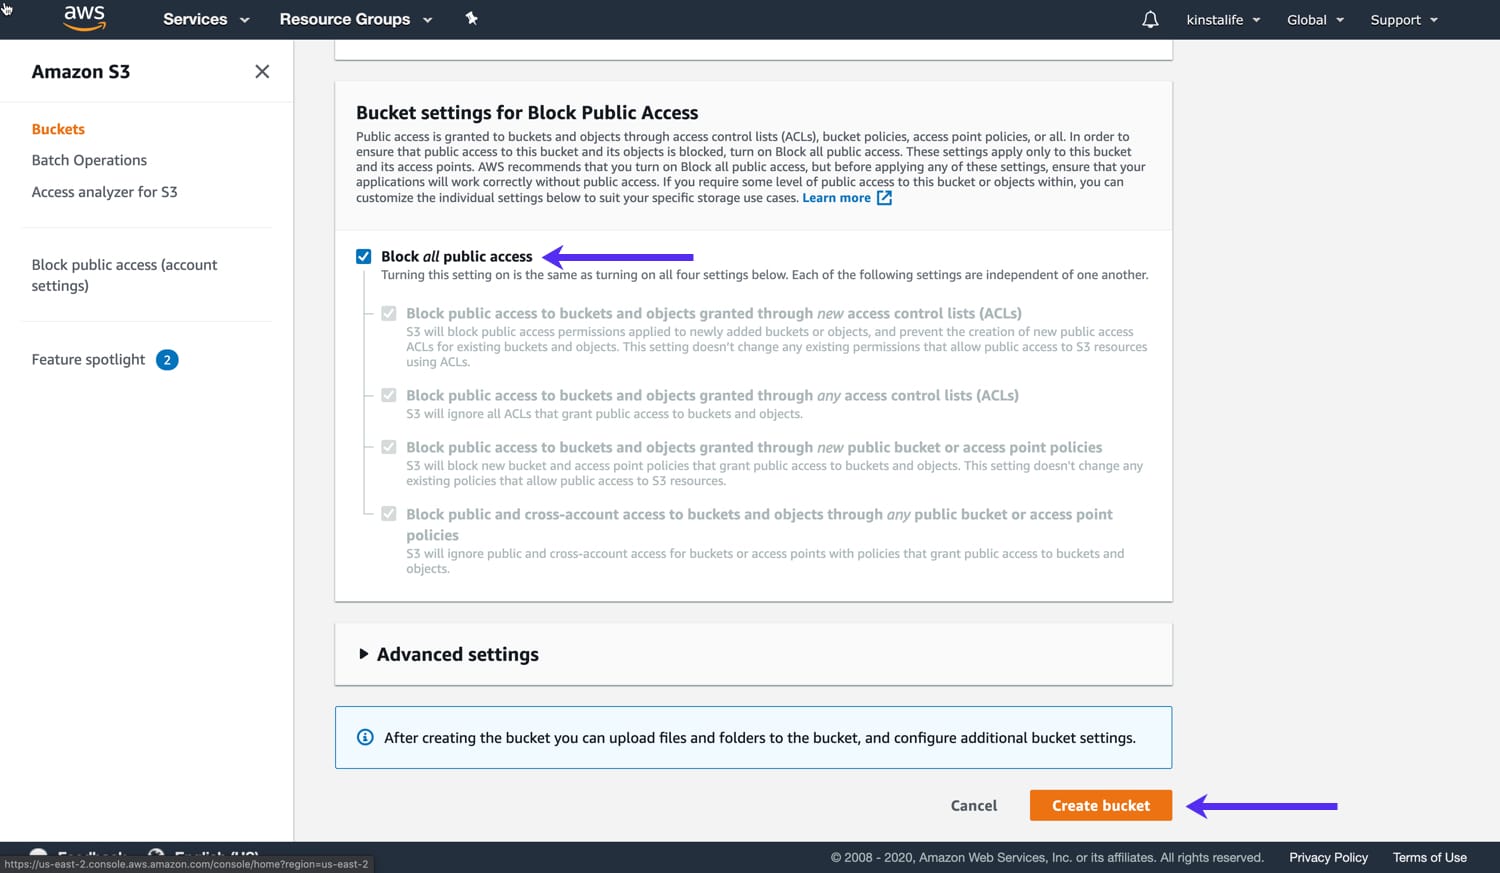
Task: Click the AWS logo in the navigation bar
Action: tap(84, 18)
